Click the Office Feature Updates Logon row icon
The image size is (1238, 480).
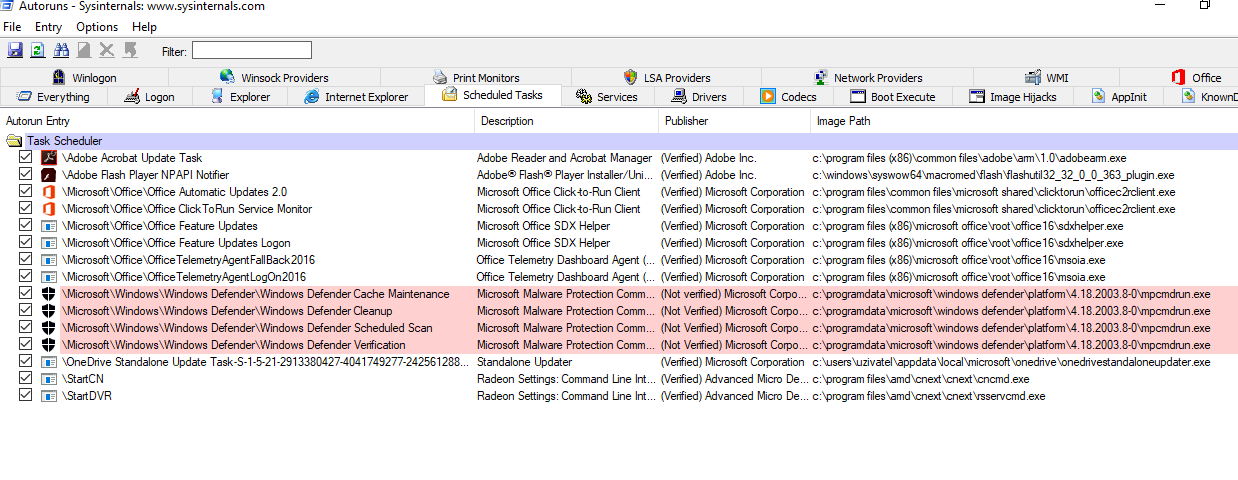click(49, 243)
